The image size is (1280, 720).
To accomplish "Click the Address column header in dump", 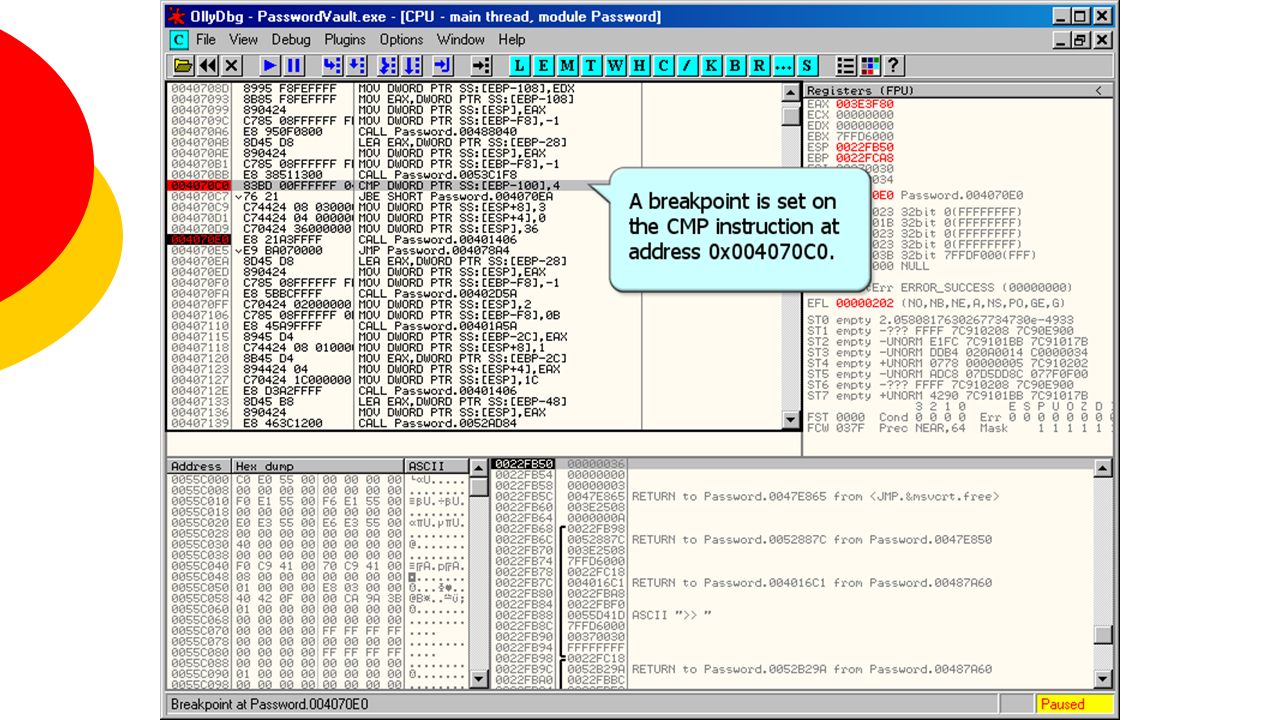I will click(198, 466).
